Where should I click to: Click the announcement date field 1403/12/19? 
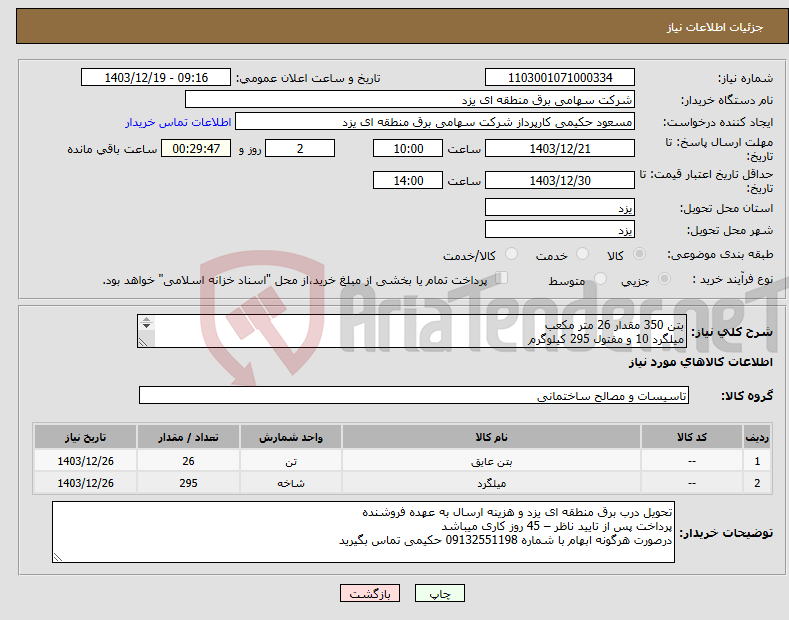tap(156, 78)
